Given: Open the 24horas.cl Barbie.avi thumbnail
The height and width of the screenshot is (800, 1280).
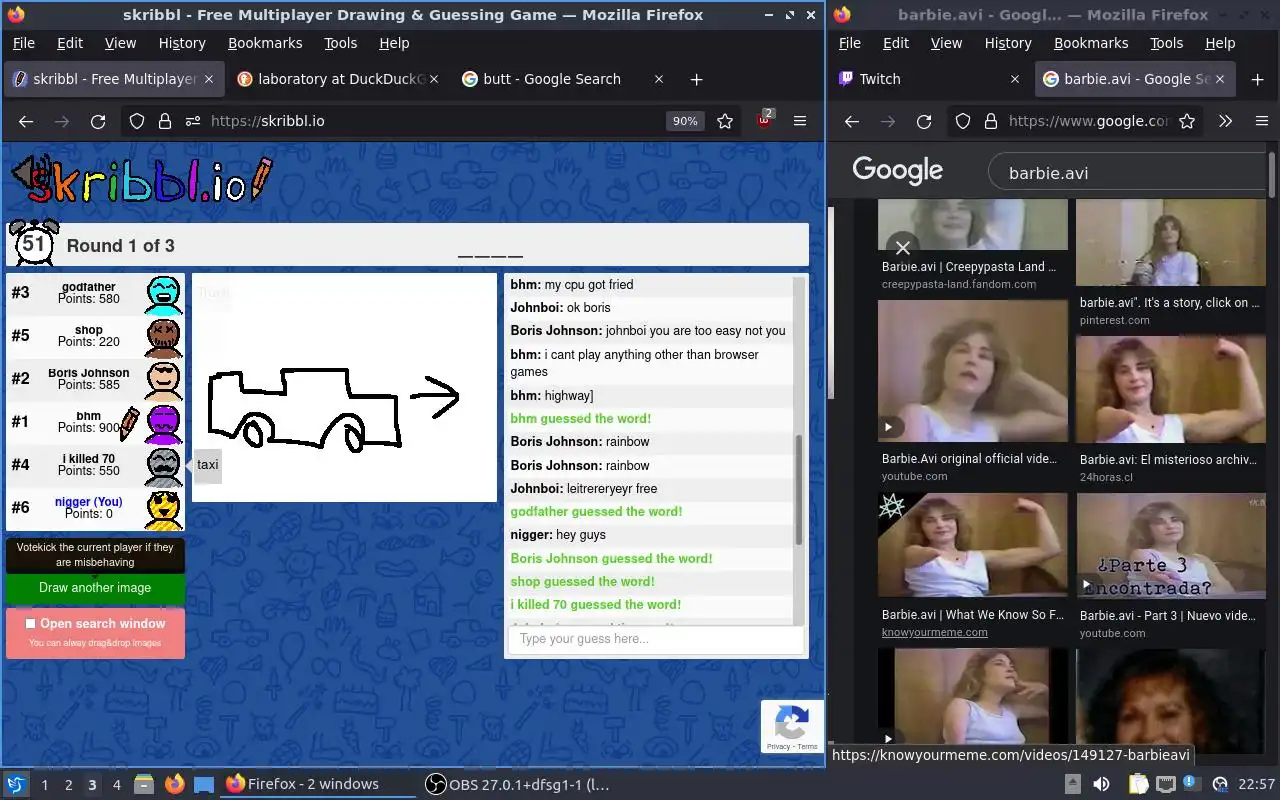Looking at the screenshot, I should click(x=1171, y=389).
